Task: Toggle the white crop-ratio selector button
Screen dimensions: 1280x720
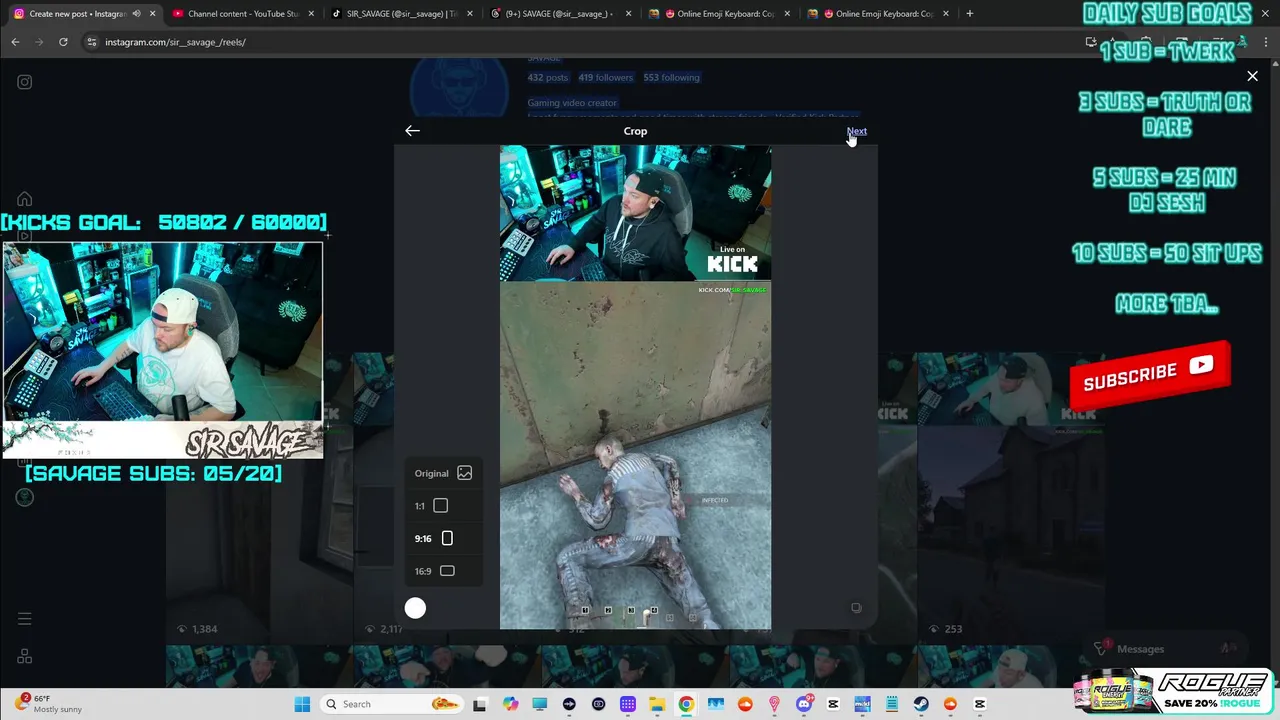Action: click(415, 608)
